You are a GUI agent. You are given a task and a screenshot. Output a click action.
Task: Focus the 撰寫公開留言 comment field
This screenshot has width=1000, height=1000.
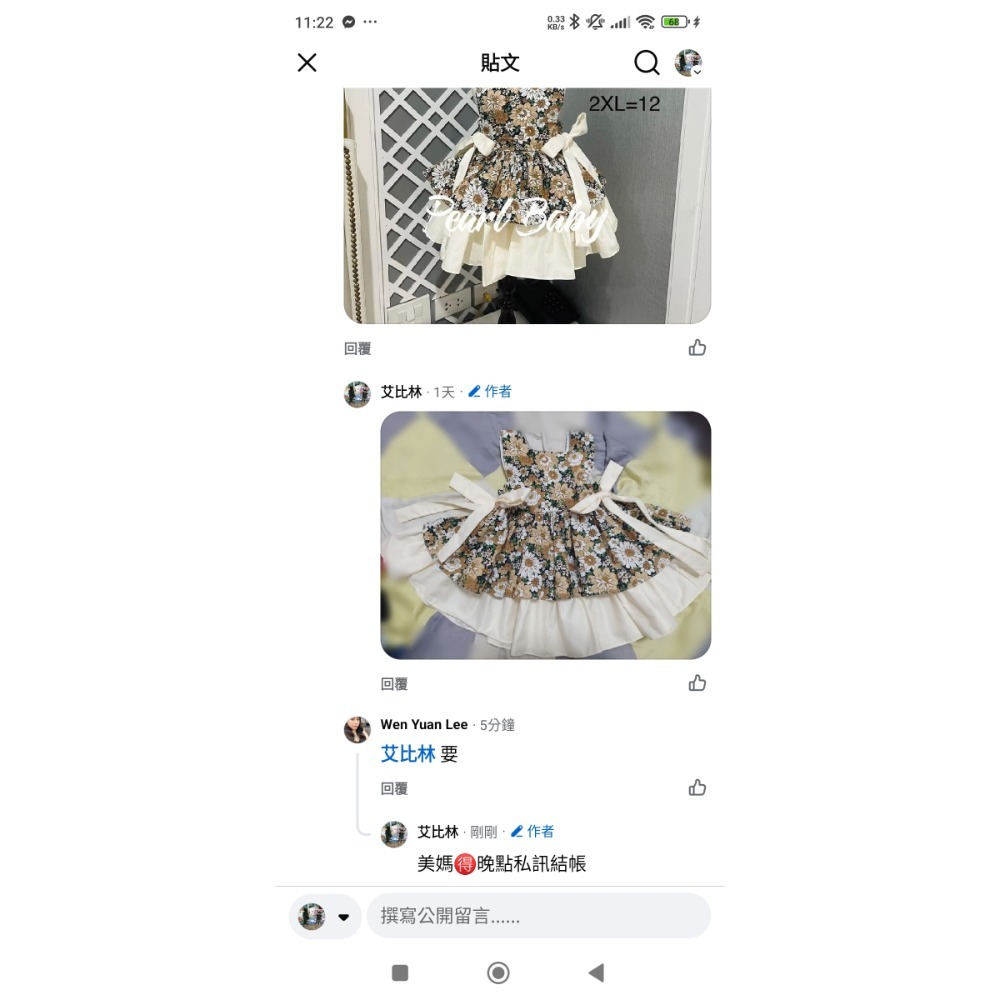[539, 916]
